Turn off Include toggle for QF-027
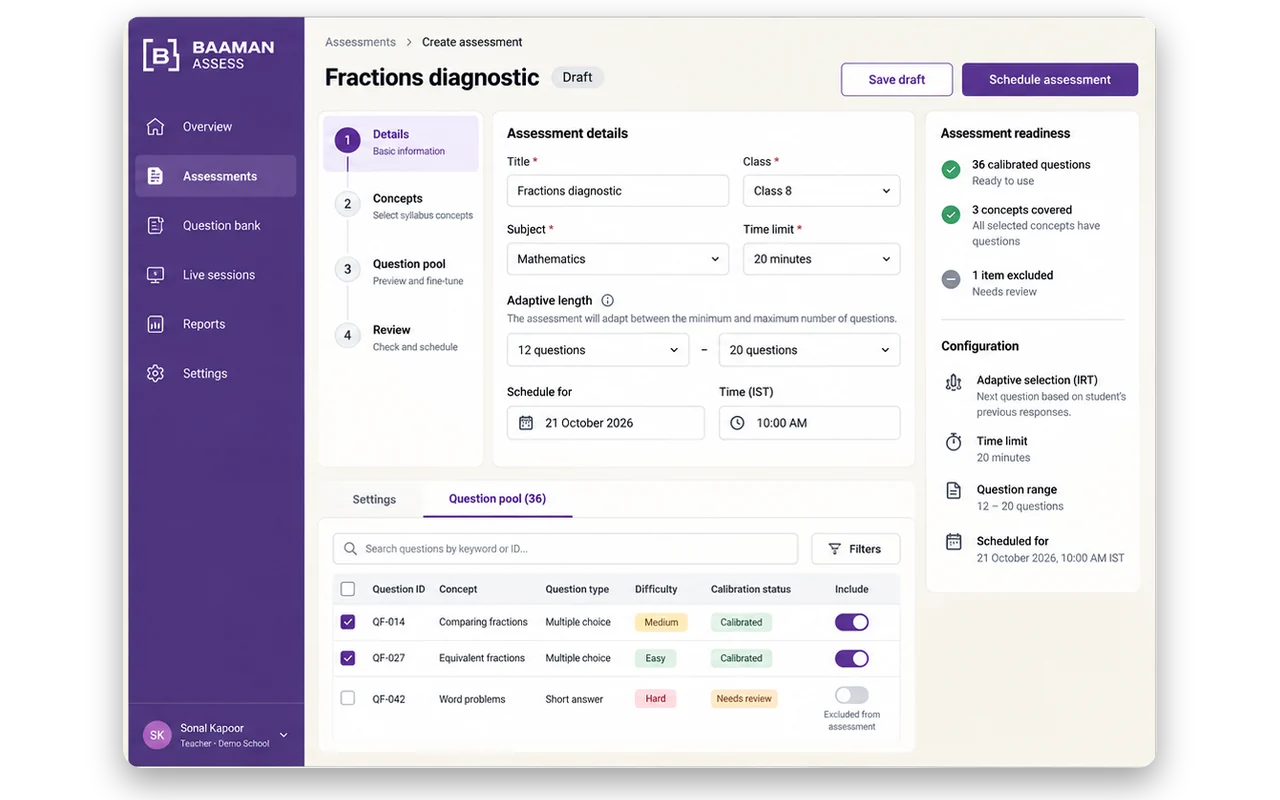The width and height of the screenshot is (1280, 800). tap(852, 658)
